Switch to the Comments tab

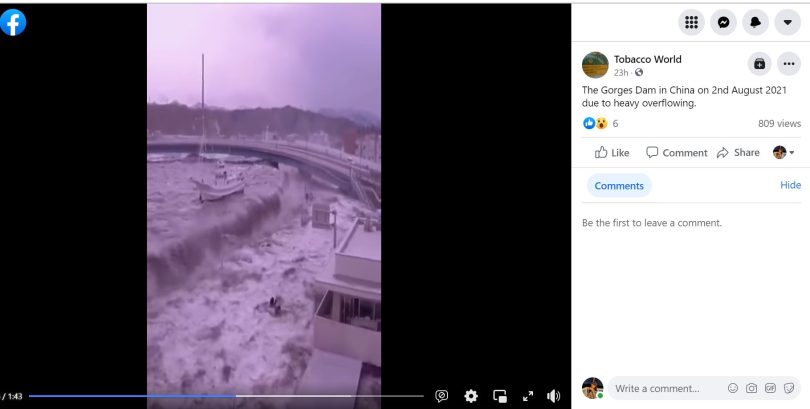click(x=619, y=185)
